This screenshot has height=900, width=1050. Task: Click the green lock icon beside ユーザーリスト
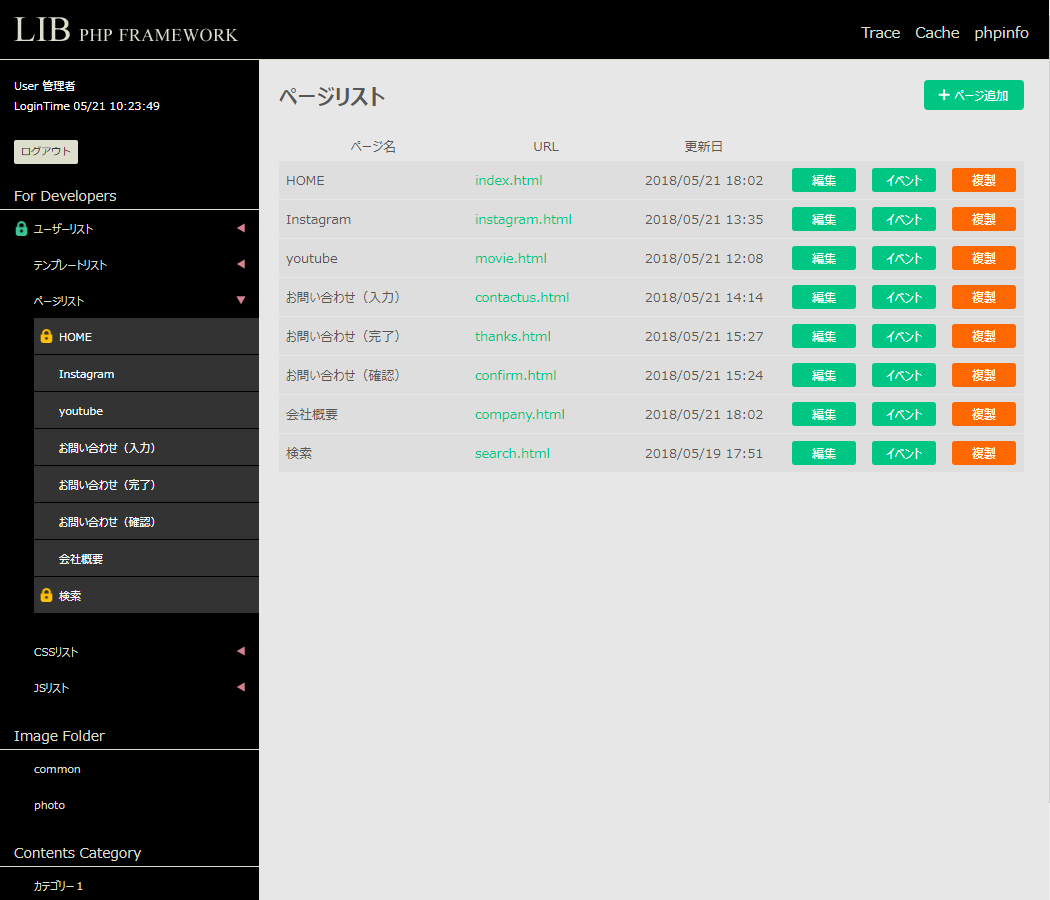coord(21,229)
